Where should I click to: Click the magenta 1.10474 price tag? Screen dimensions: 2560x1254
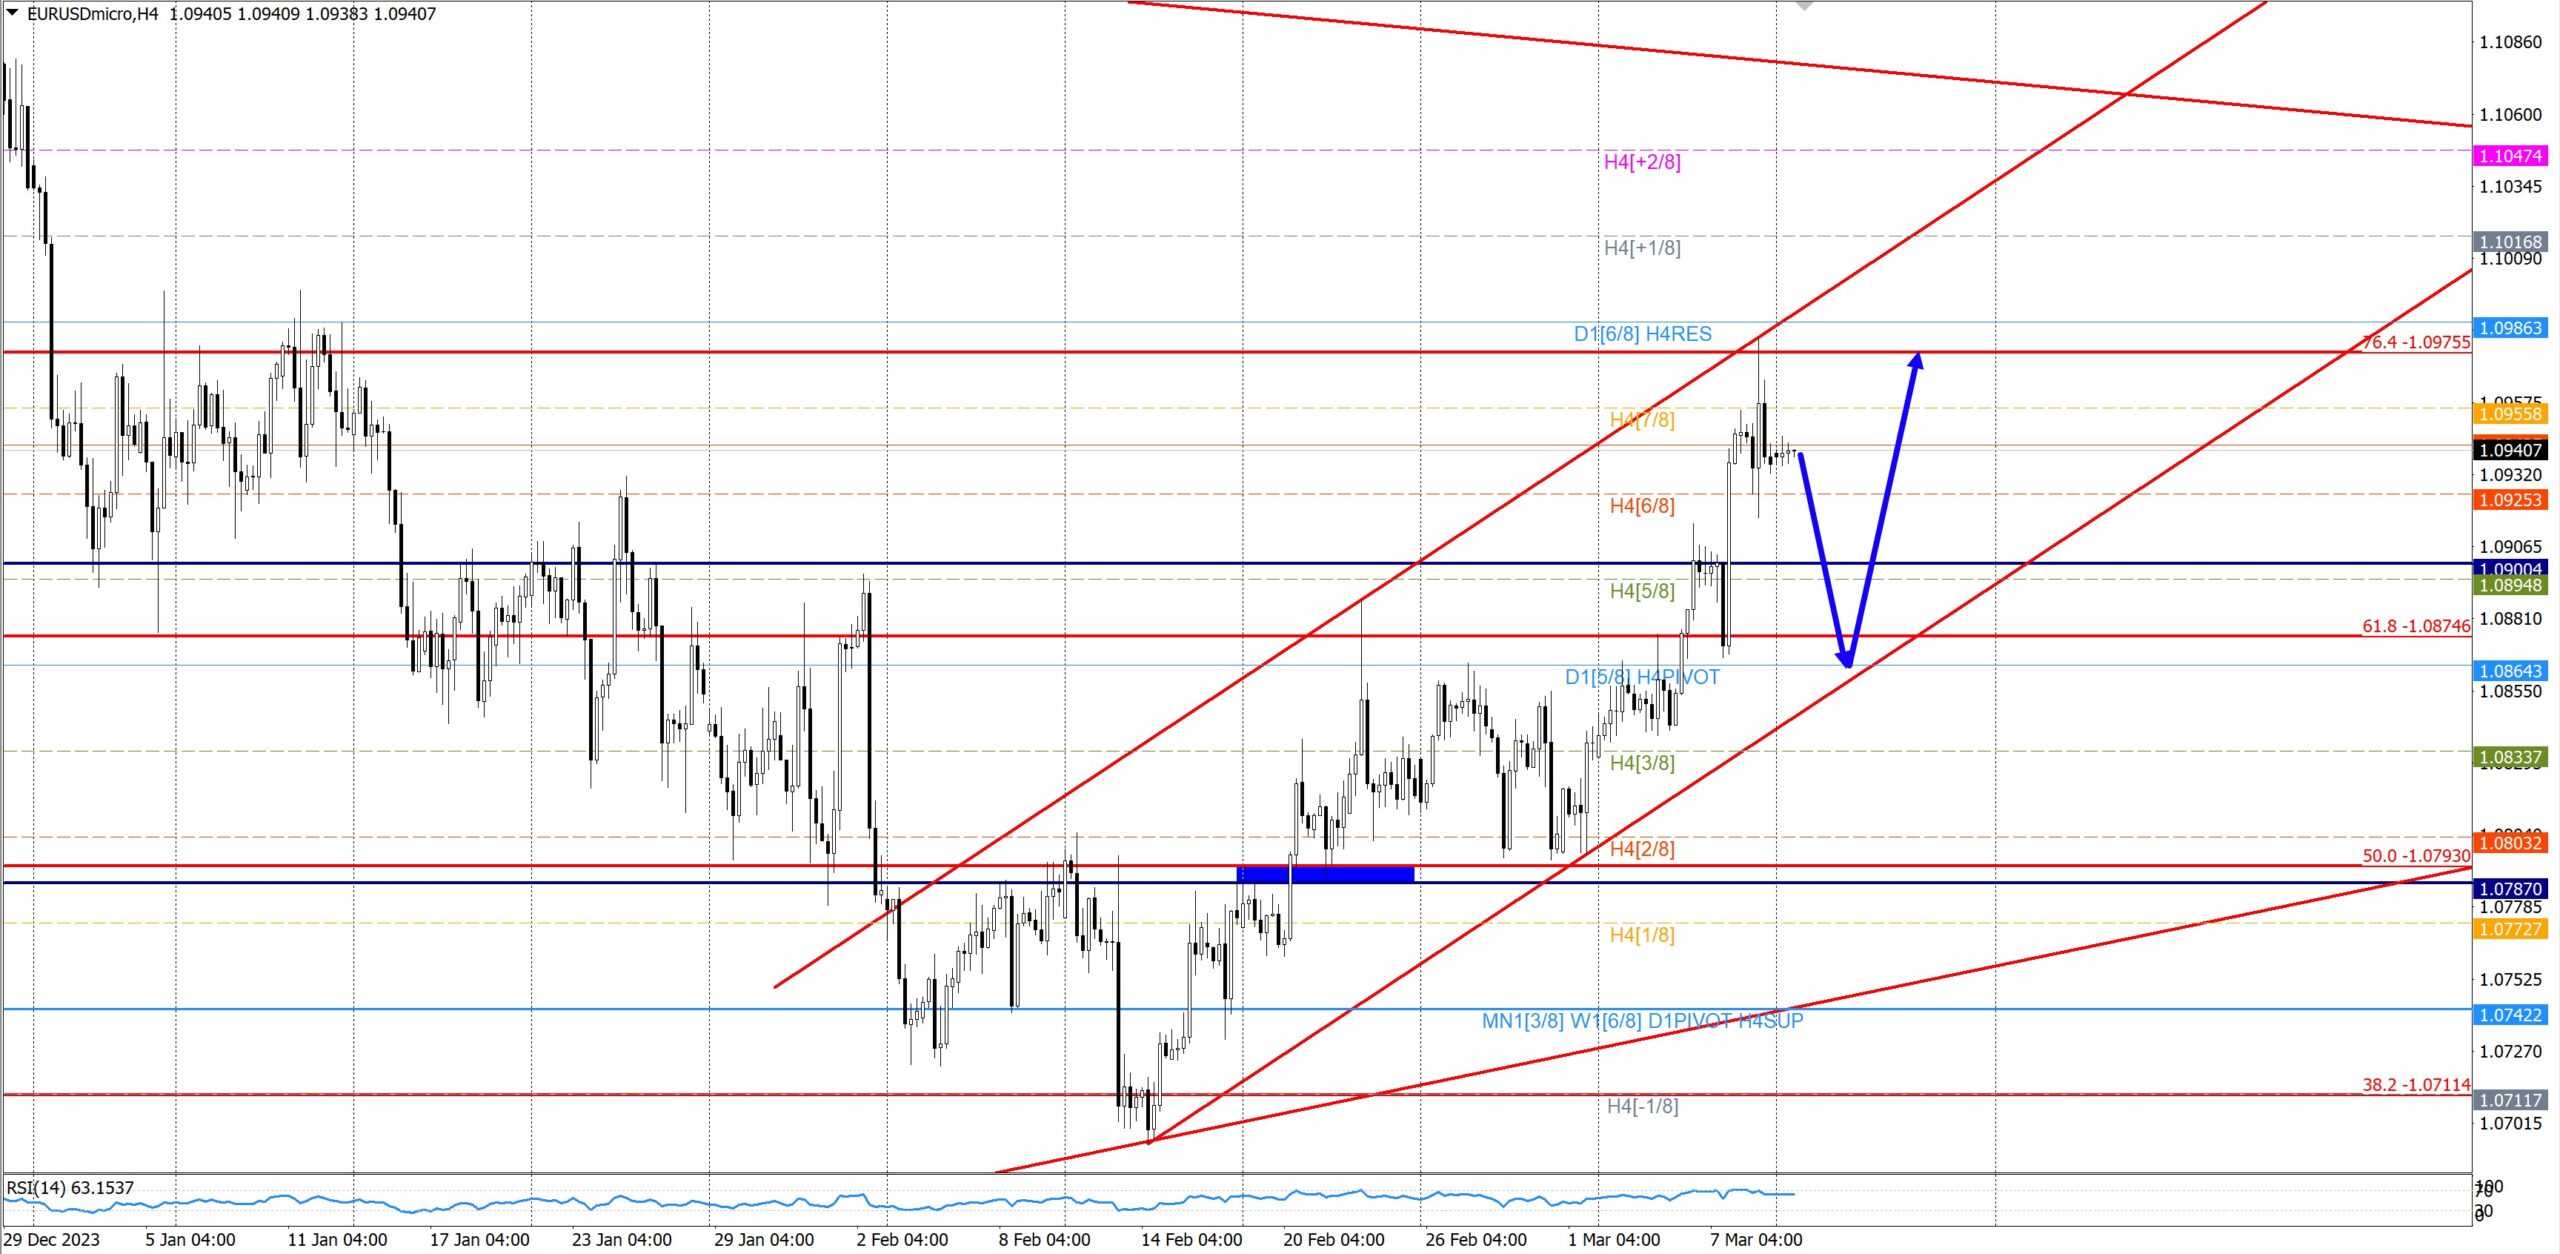pos(2510,156)
